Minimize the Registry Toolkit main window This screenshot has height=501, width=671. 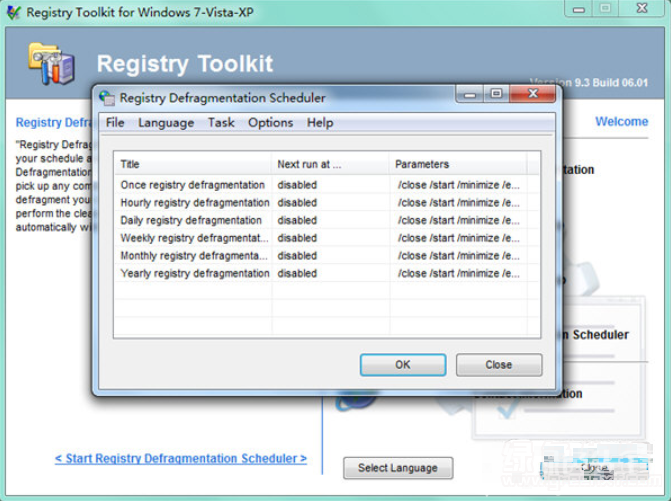click(x=579, y=9)
